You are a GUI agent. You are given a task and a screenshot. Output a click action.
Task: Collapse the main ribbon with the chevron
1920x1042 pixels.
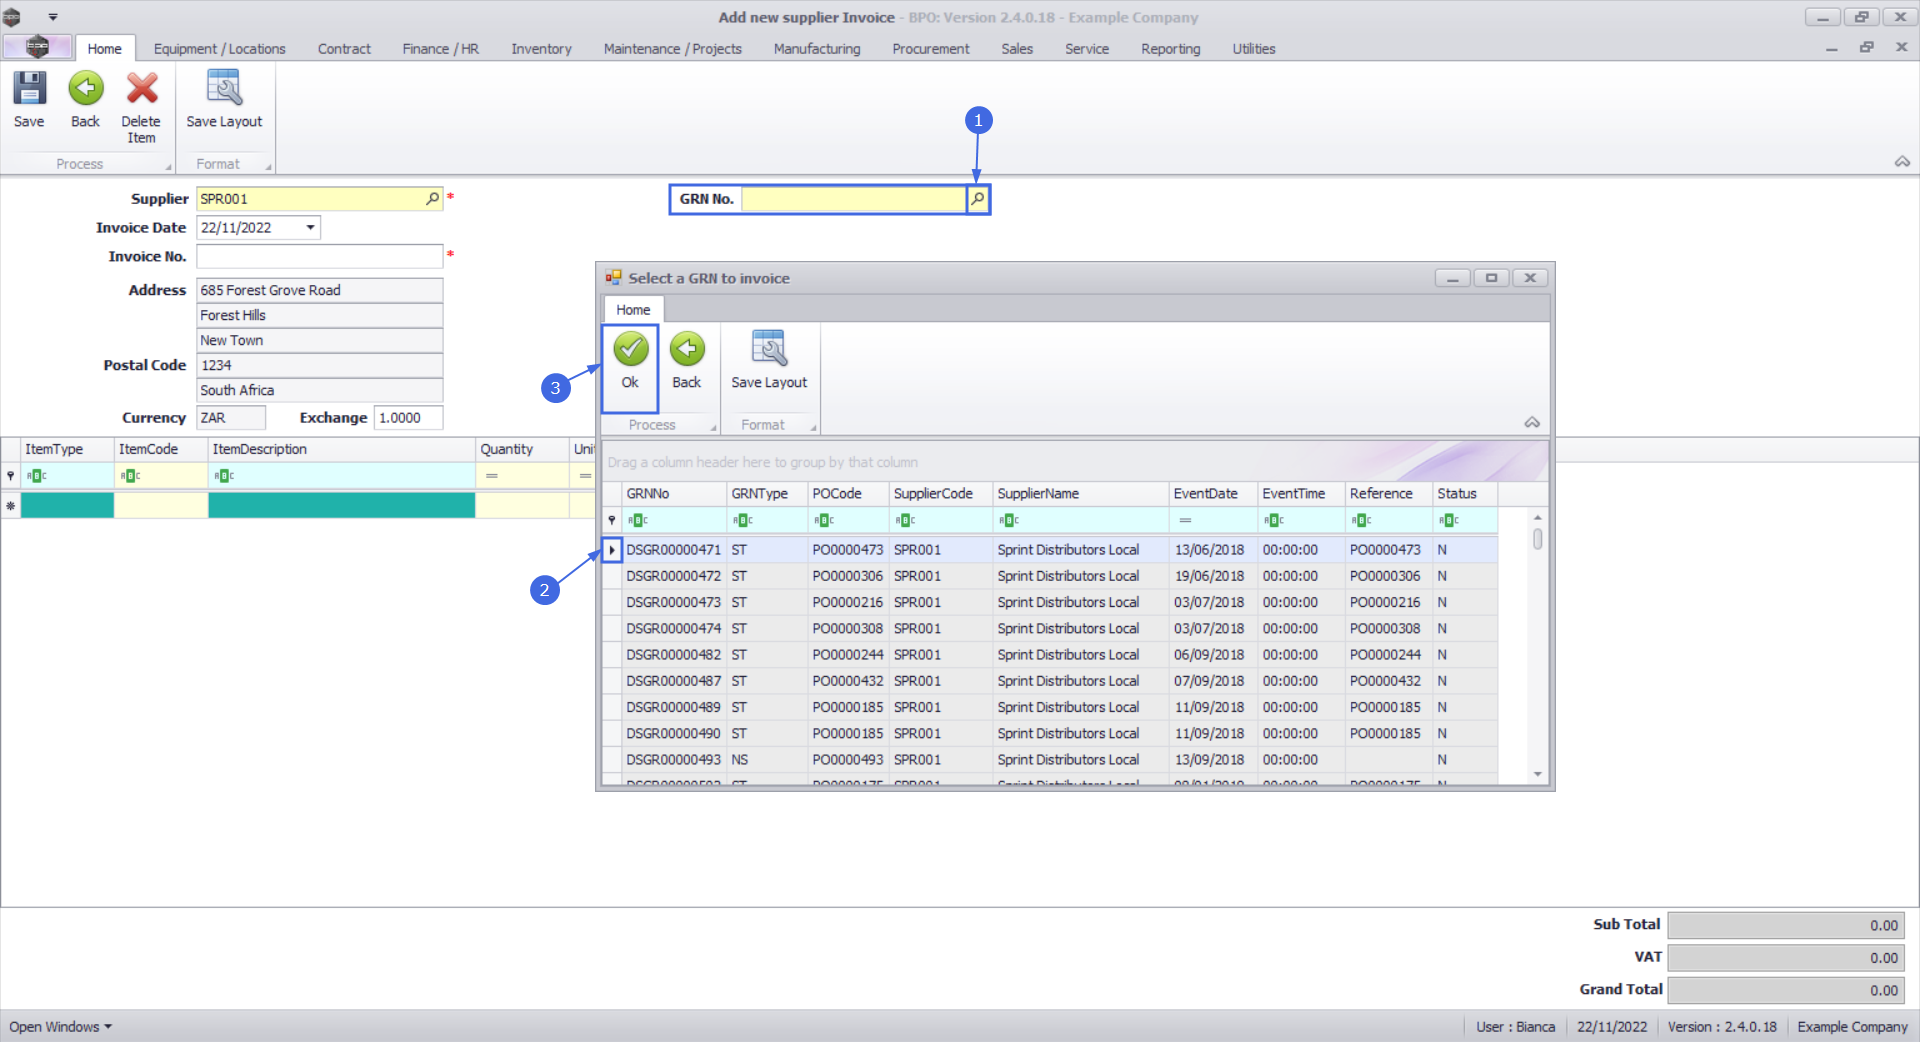point(1902,162)
